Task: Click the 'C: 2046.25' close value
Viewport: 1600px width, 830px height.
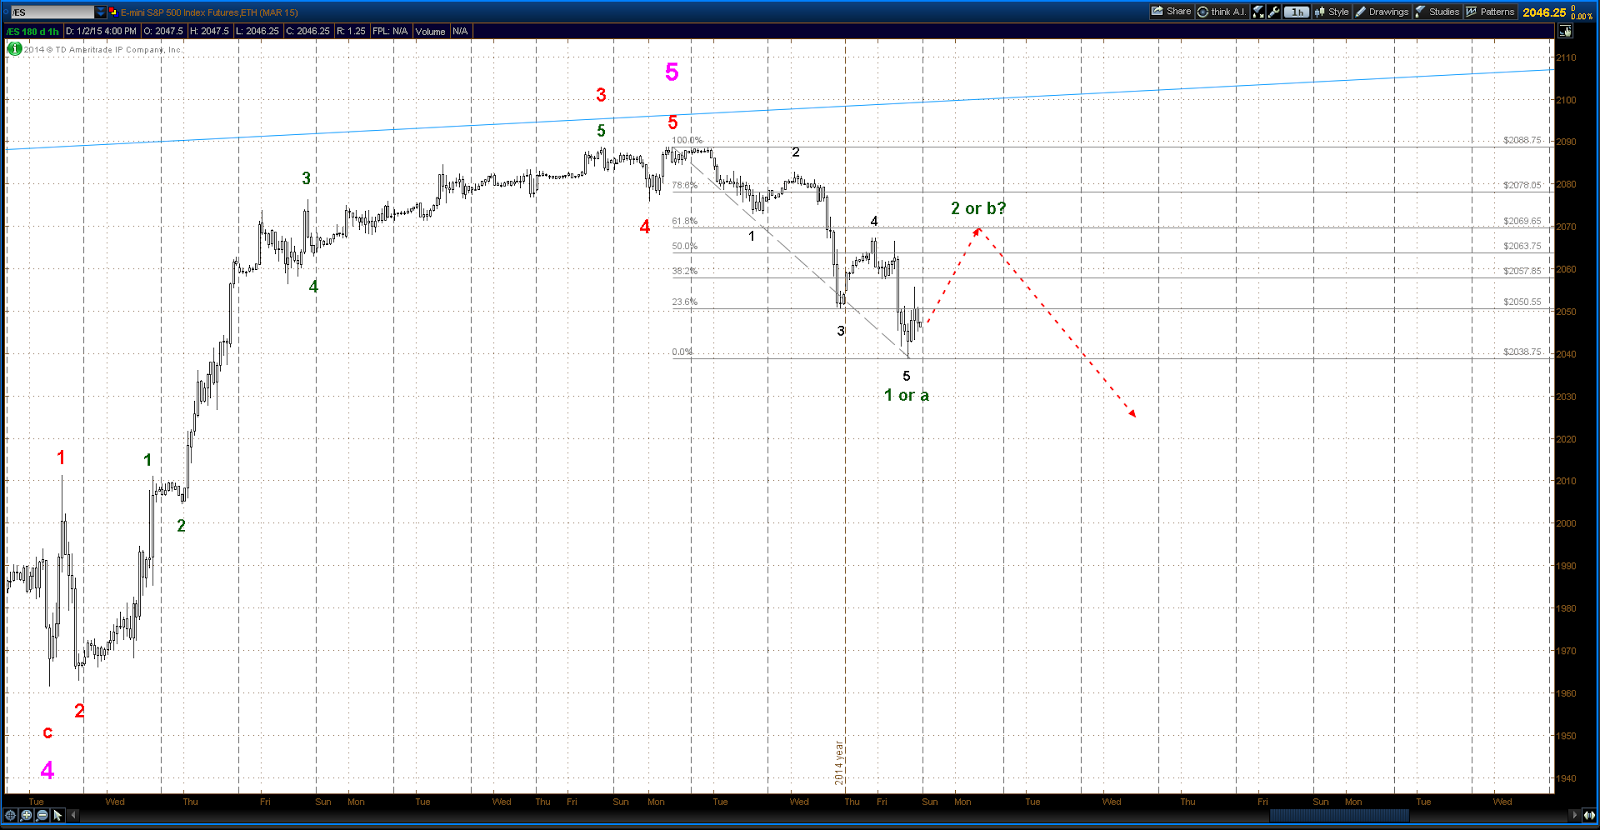Action: click(308, 31)
